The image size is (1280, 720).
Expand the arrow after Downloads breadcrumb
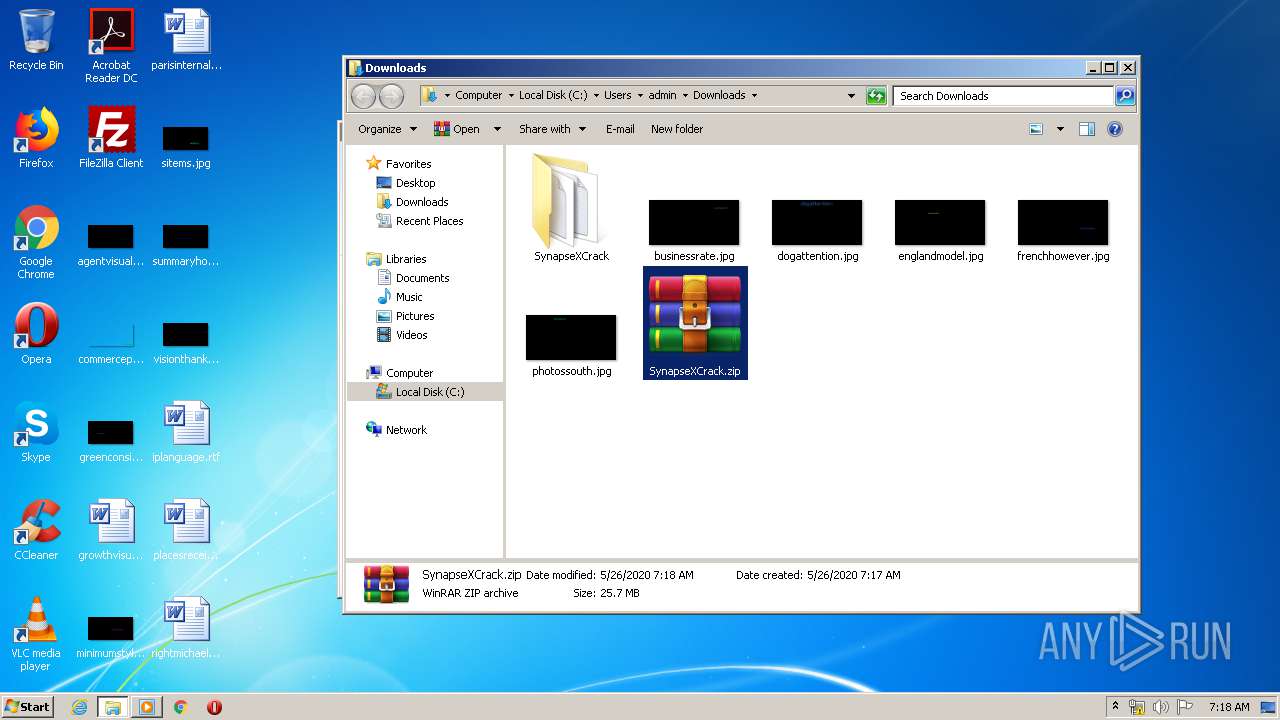pyautogui.click(x=754, y=96)
